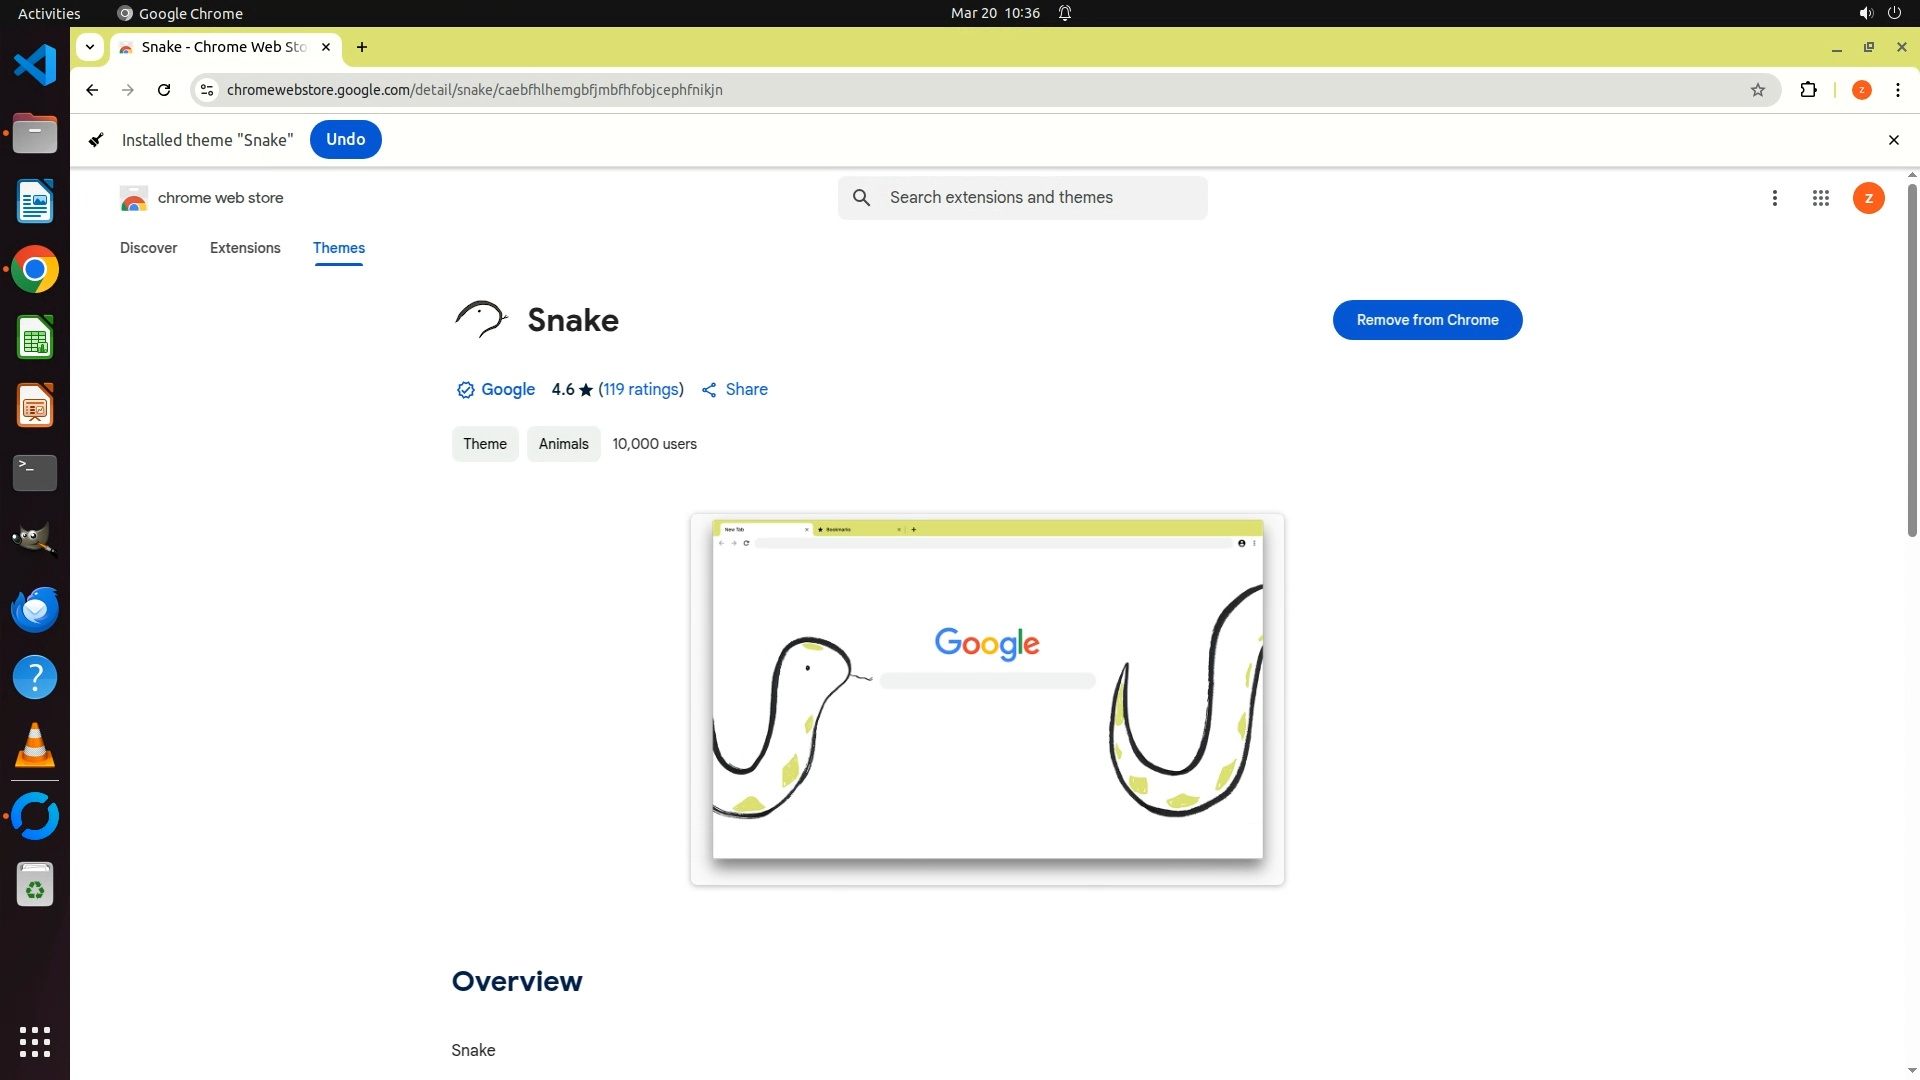Open the Extensions puzzle icon

[x=1808, y=90]
